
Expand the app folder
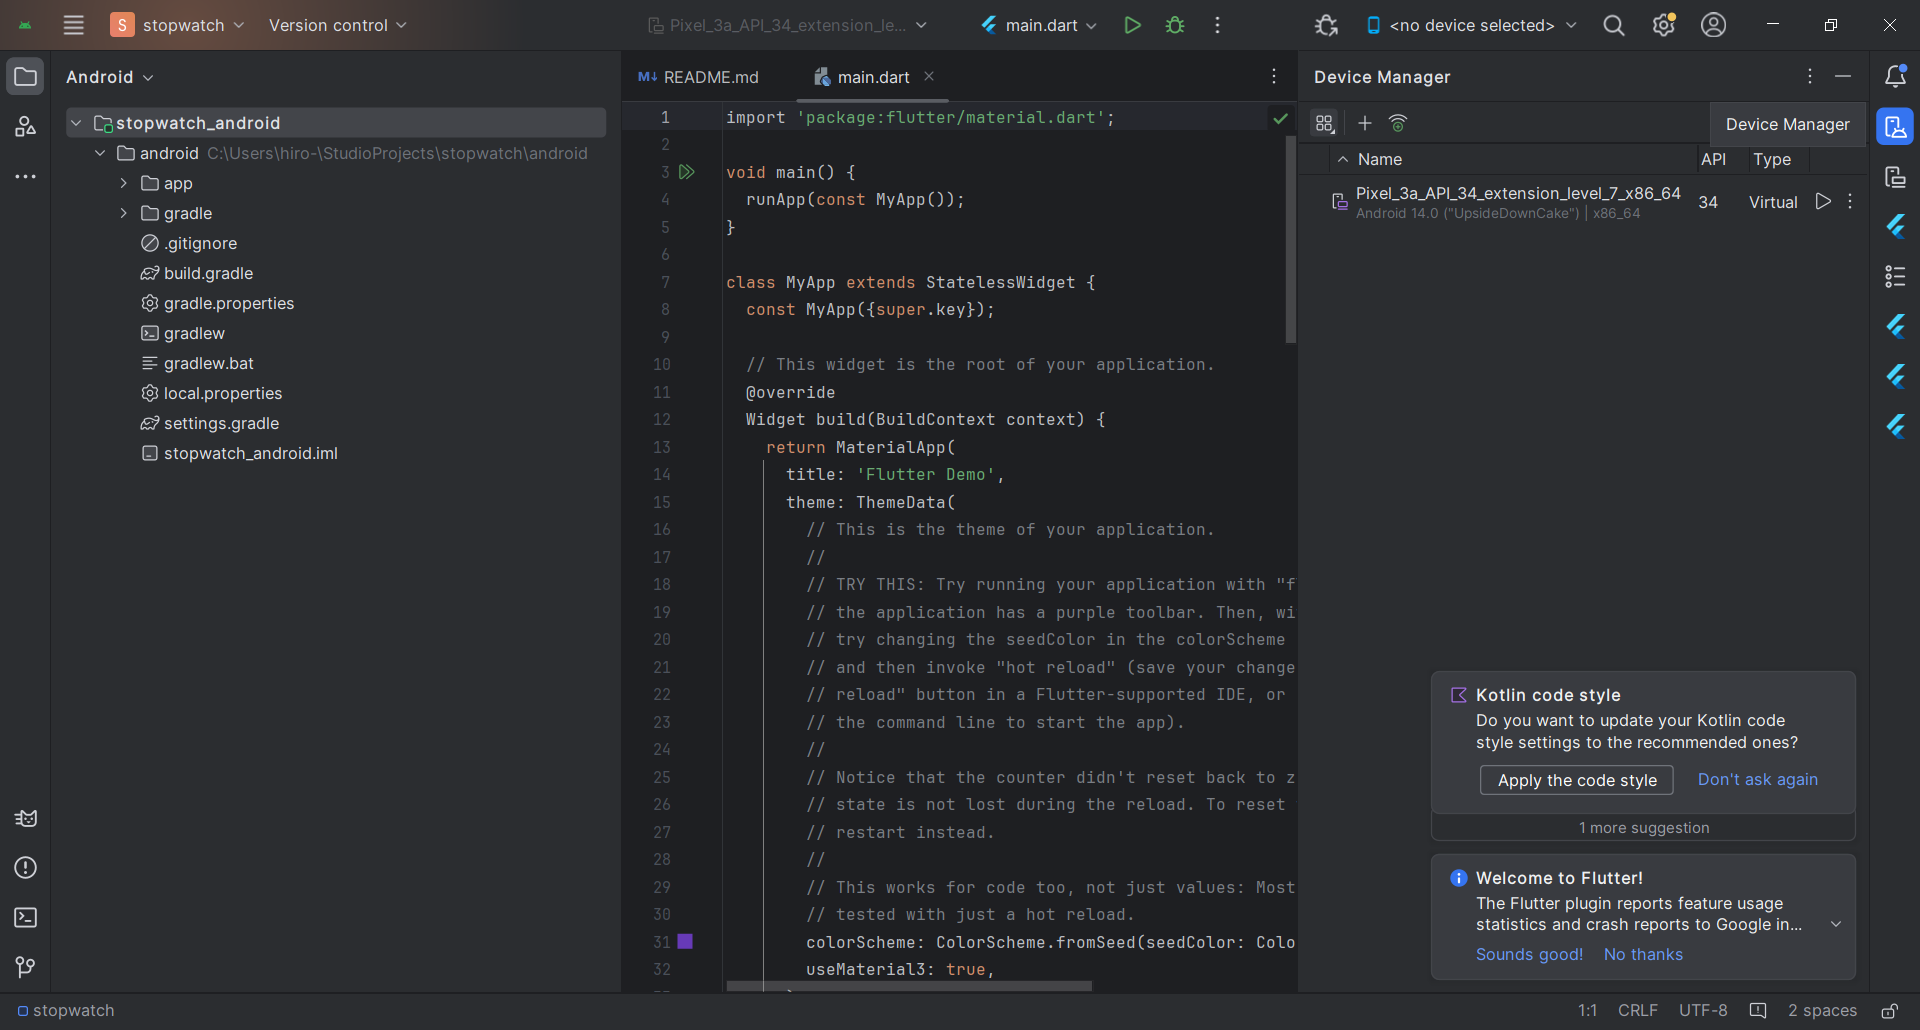tap(123, 183)
